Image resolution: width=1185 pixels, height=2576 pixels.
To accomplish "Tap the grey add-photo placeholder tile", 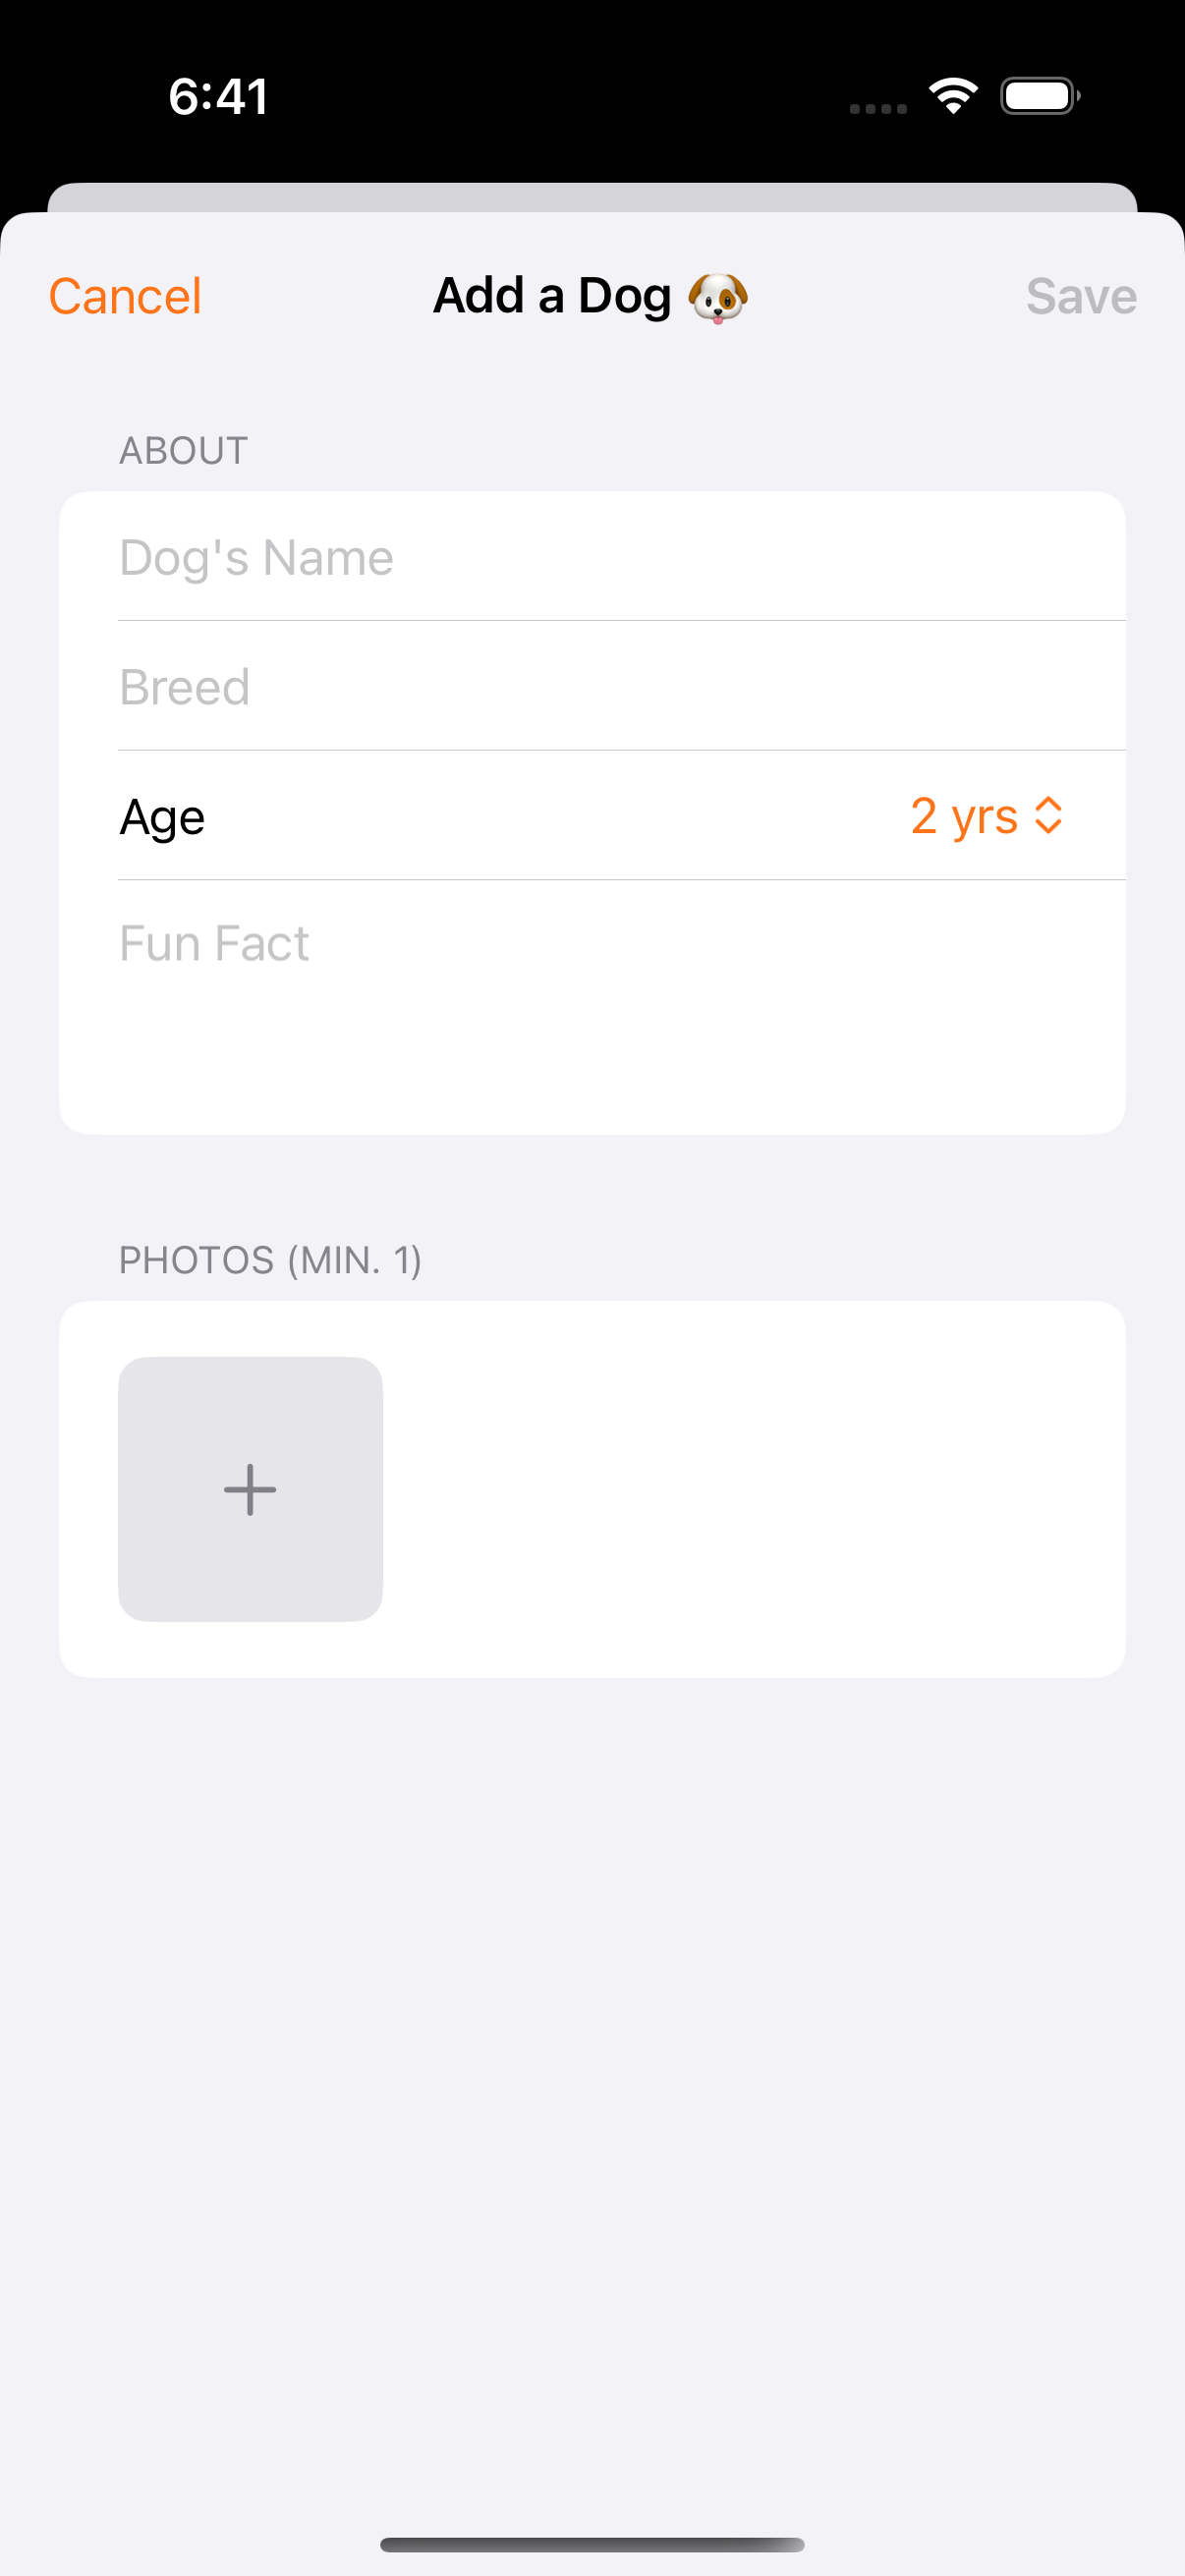I will pyautogui.click(x=250, y=1489).
